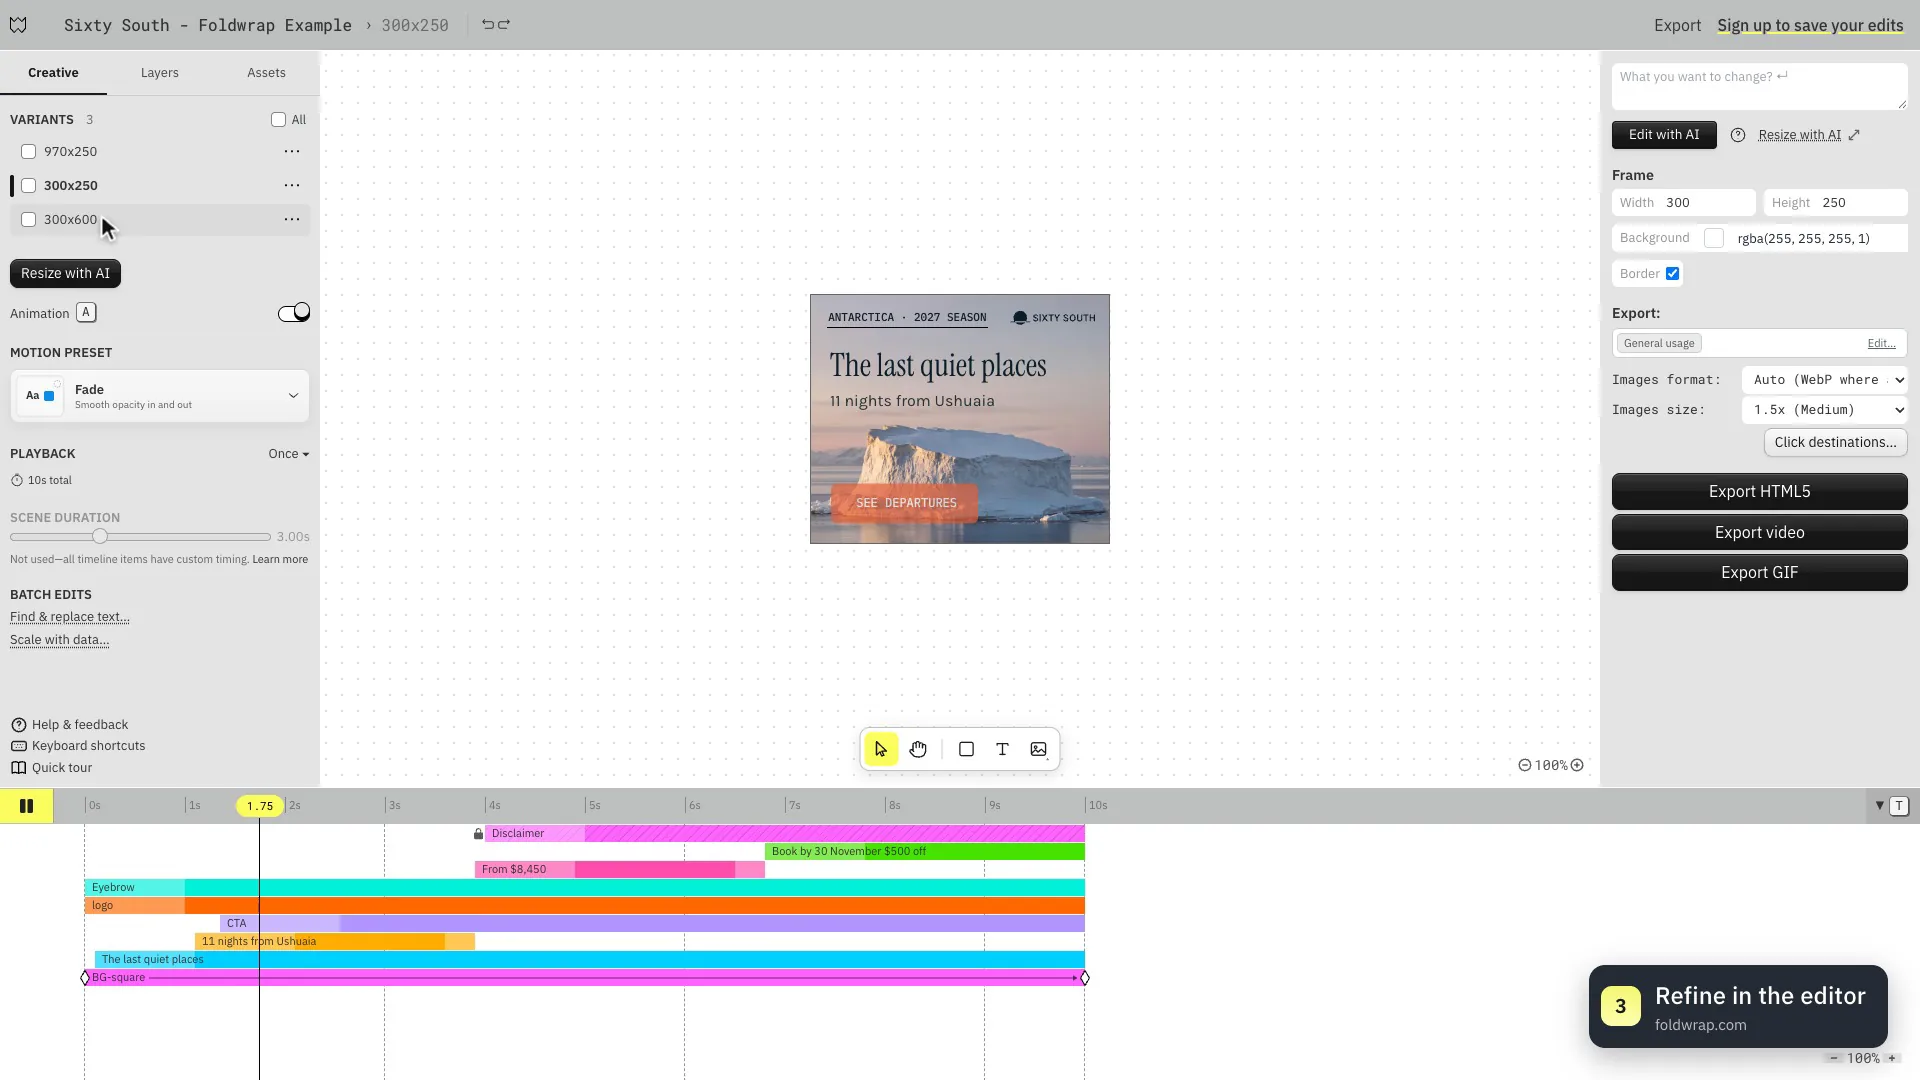The width and height of the screenshot is (1920, 1080).
Task: Switch to the Assets tab
Action: (266, 73)
